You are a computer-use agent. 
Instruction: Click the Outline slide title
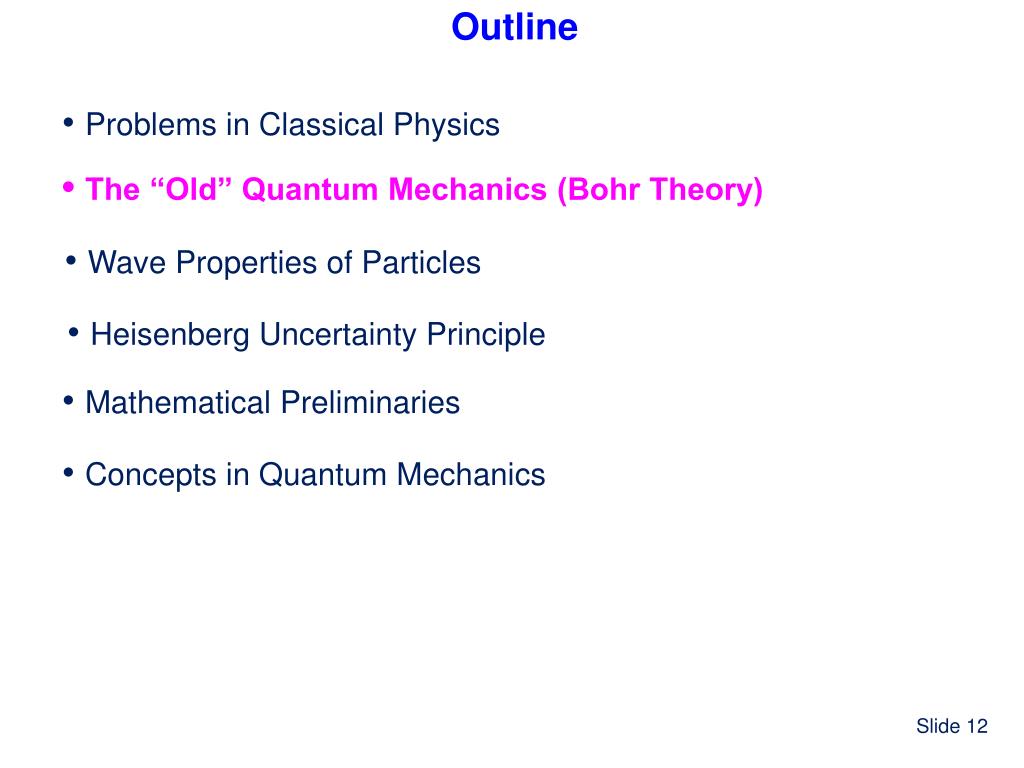pos(515,27)
